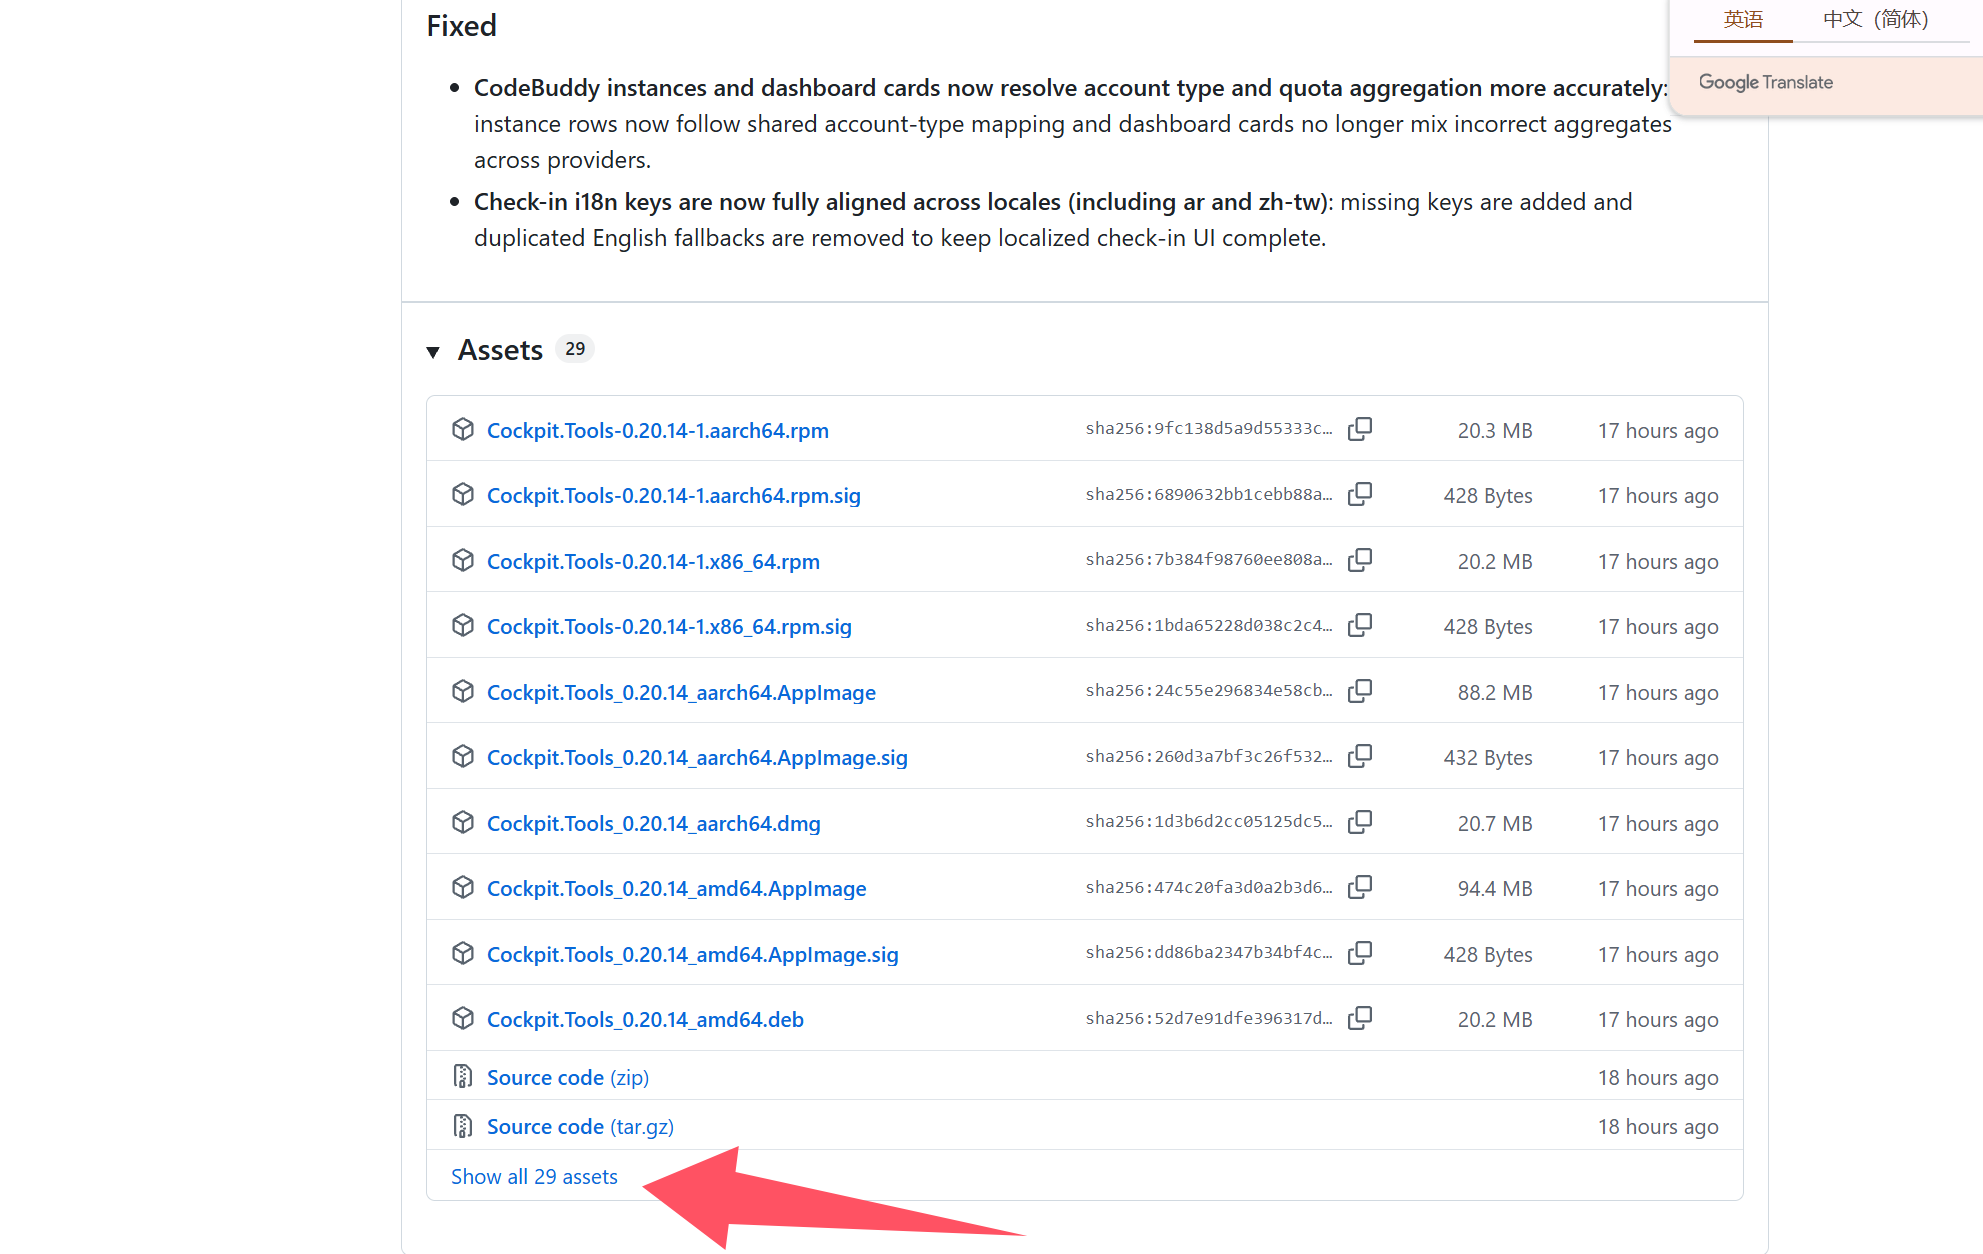This screenshot has width=1983, height=1254.
Task: Copy sha256 of aarch64.rpm.sig asset
Action: point(1359,494)
